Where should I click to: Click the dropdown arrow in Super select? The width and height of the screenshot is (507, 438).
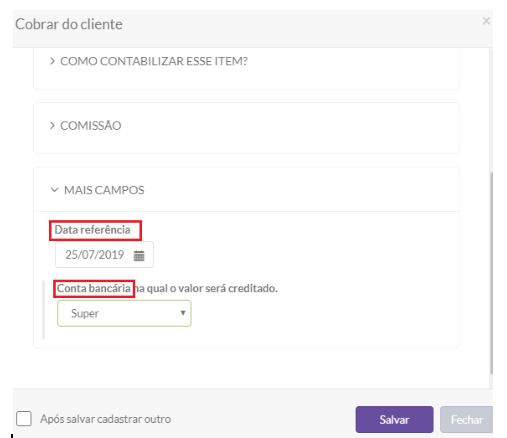(183, 313)
